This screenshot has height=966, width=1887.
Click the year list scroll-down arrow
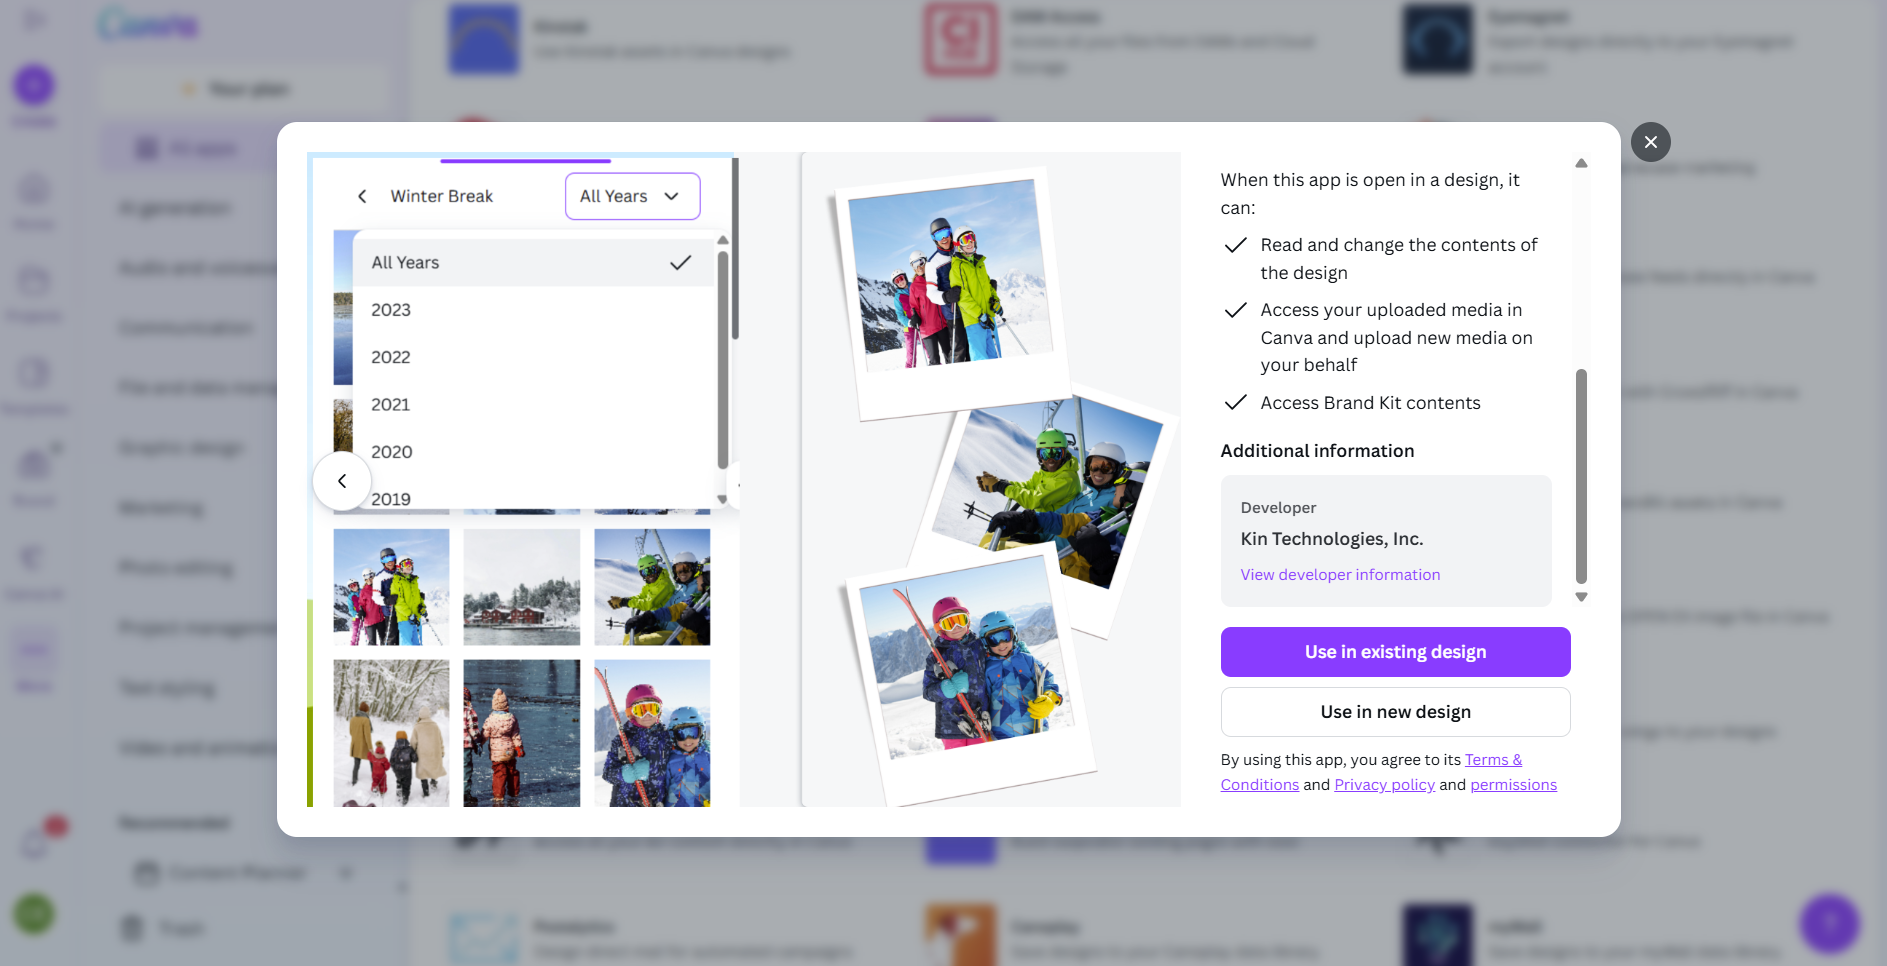[722, 499]
